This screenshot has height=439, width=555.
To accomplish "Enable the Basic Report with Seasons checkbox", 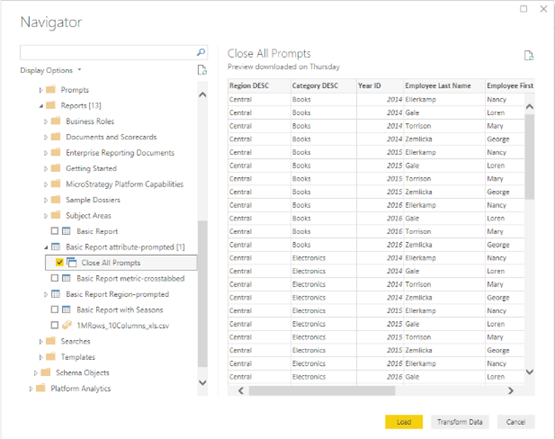I will point(54,309).
